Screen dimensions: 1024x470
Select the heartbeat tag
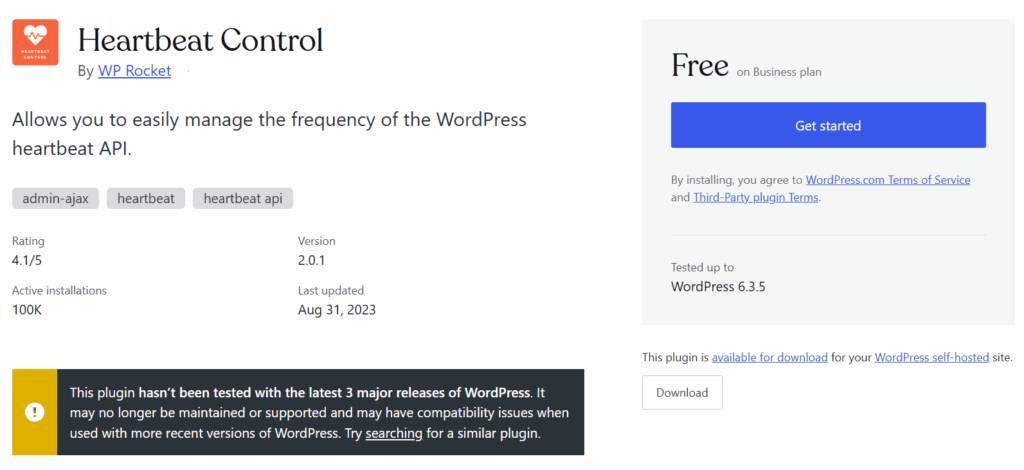(145, 198)
